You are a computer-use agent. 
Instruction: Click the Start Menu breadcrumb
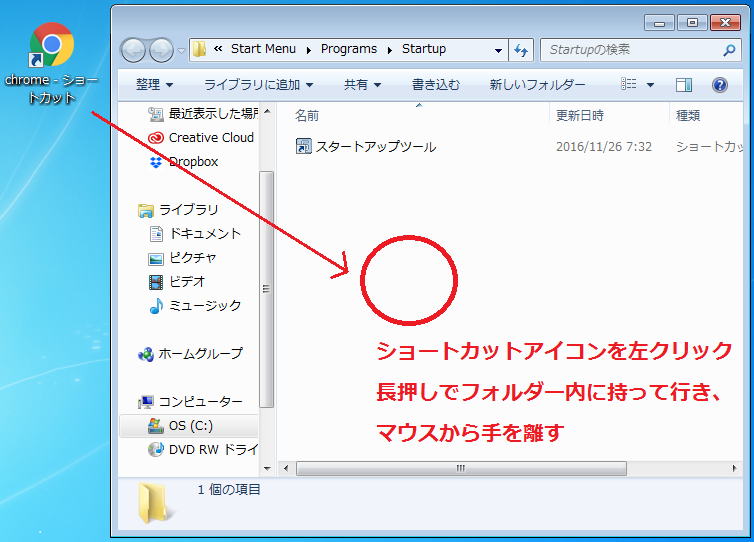(x=263, y=49)
